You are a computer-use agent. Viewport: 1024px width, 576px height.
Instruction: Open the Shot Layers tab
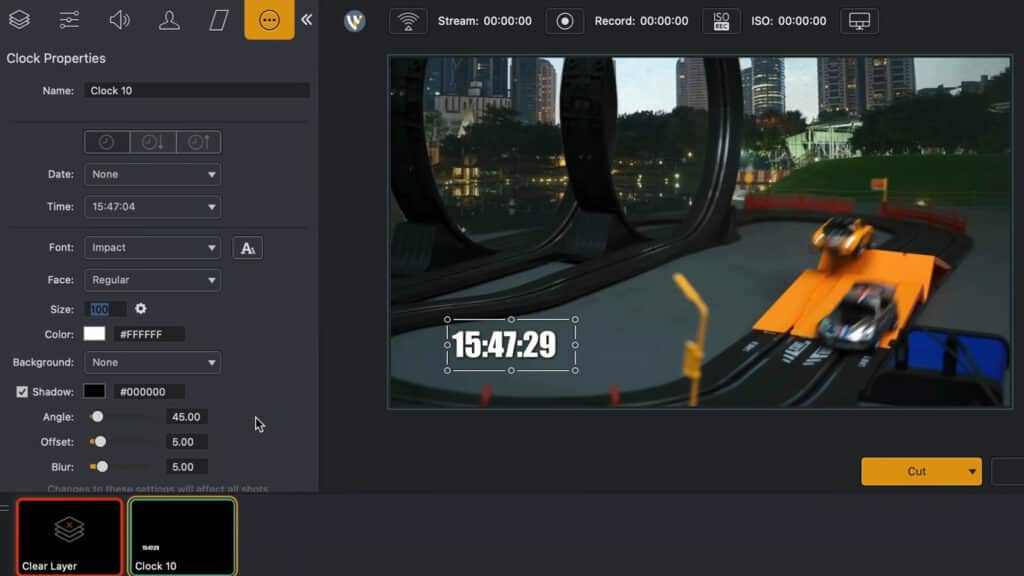click(x=19, y=20)
